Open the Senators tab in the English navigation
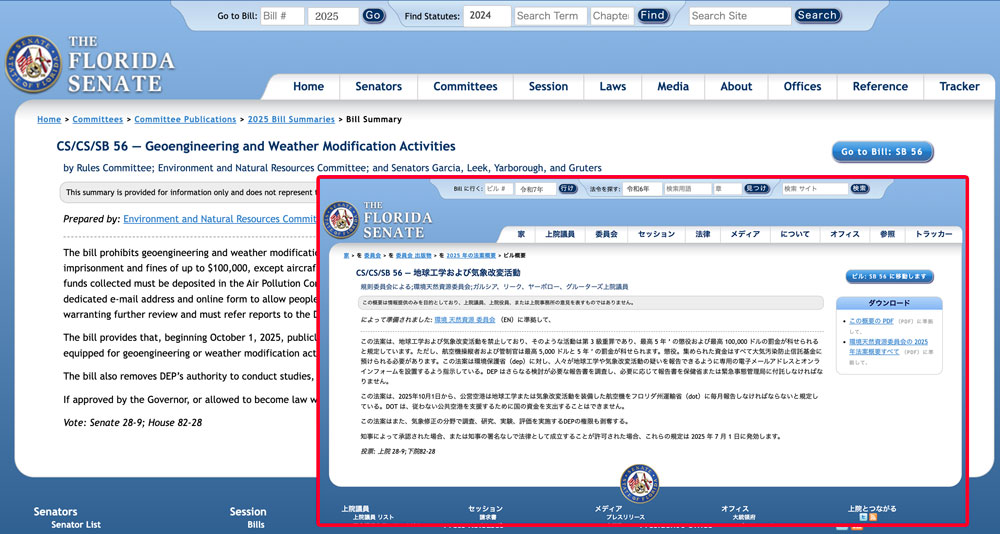1000x534 pixels. click(x=379, y=87)
